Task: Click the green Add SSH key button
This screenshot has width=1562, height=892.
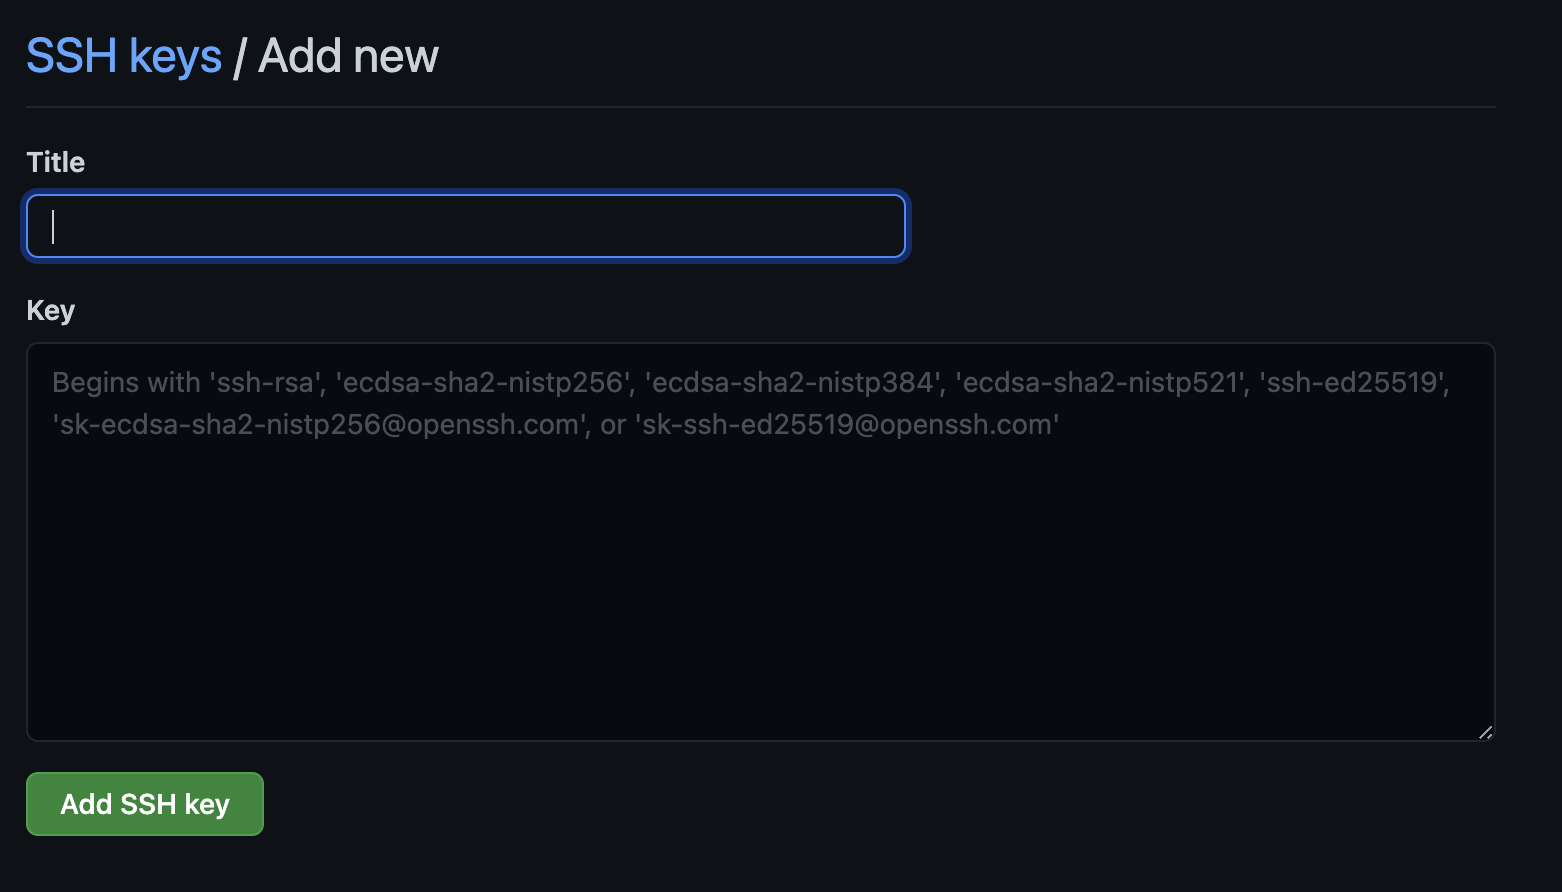Action: (x=145, y=804)
